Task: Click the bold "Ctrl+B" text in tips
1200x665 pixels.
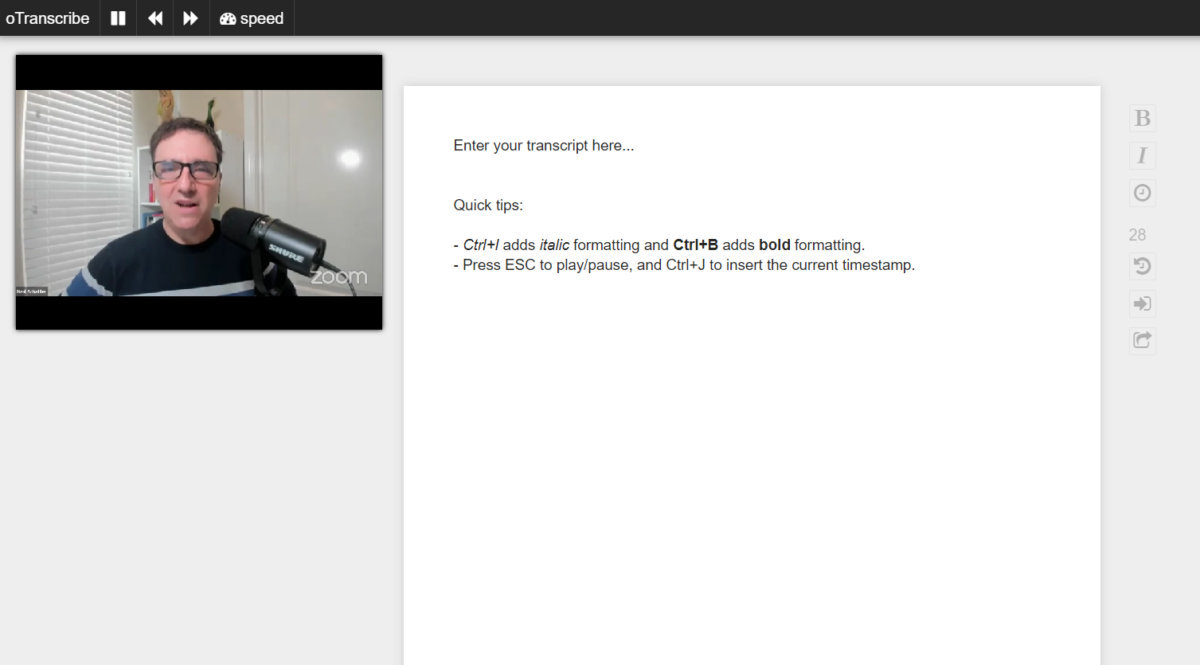Action: click(695, 245)
